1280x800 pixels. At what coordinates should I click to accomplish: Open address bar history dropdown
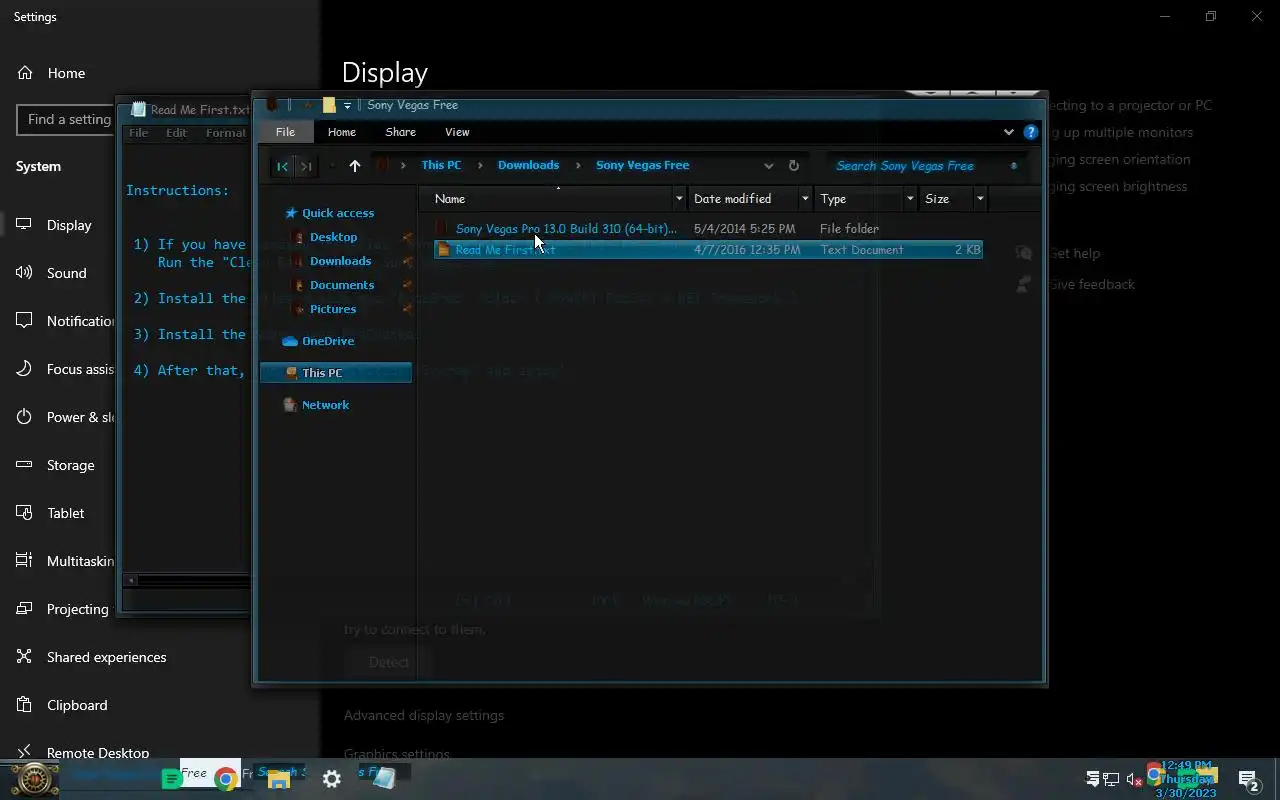[x=768, y=166]
